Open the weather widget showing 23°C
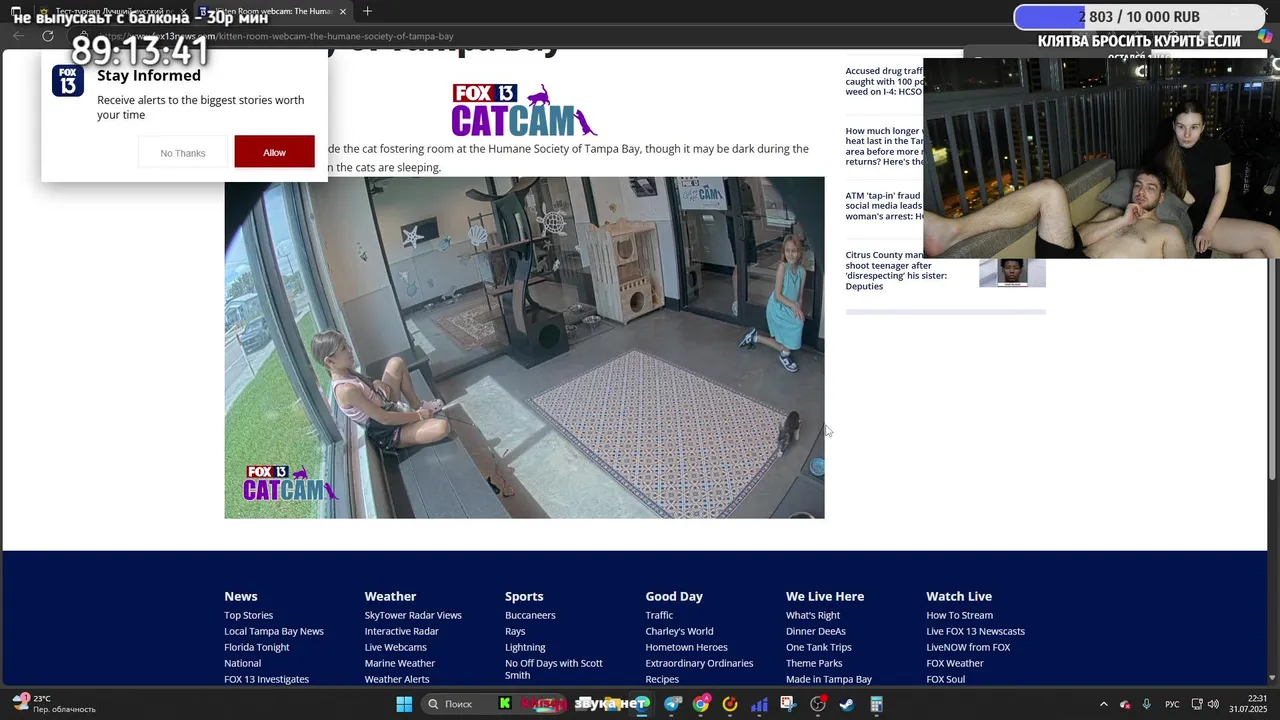 pyautogui.click(x=55, y=704)
